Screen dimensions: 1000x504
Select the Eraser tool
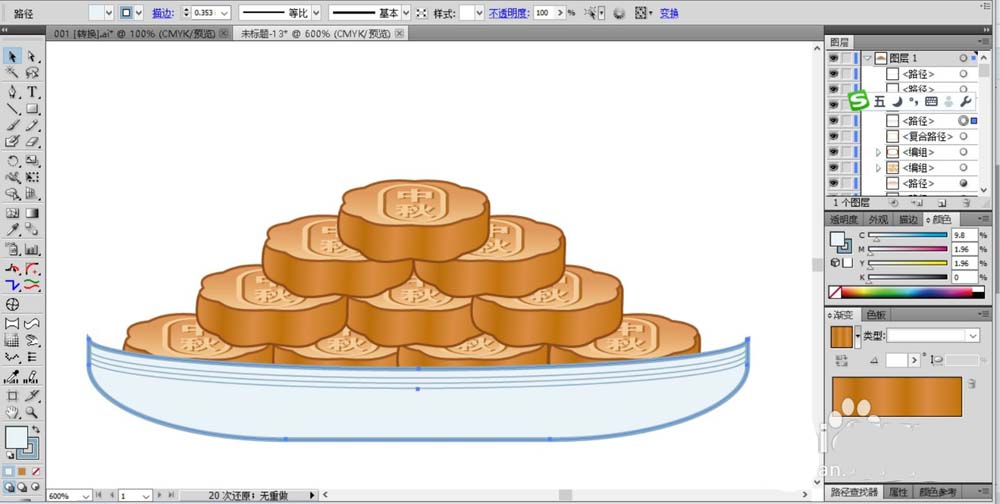click(x=32, y=142)
